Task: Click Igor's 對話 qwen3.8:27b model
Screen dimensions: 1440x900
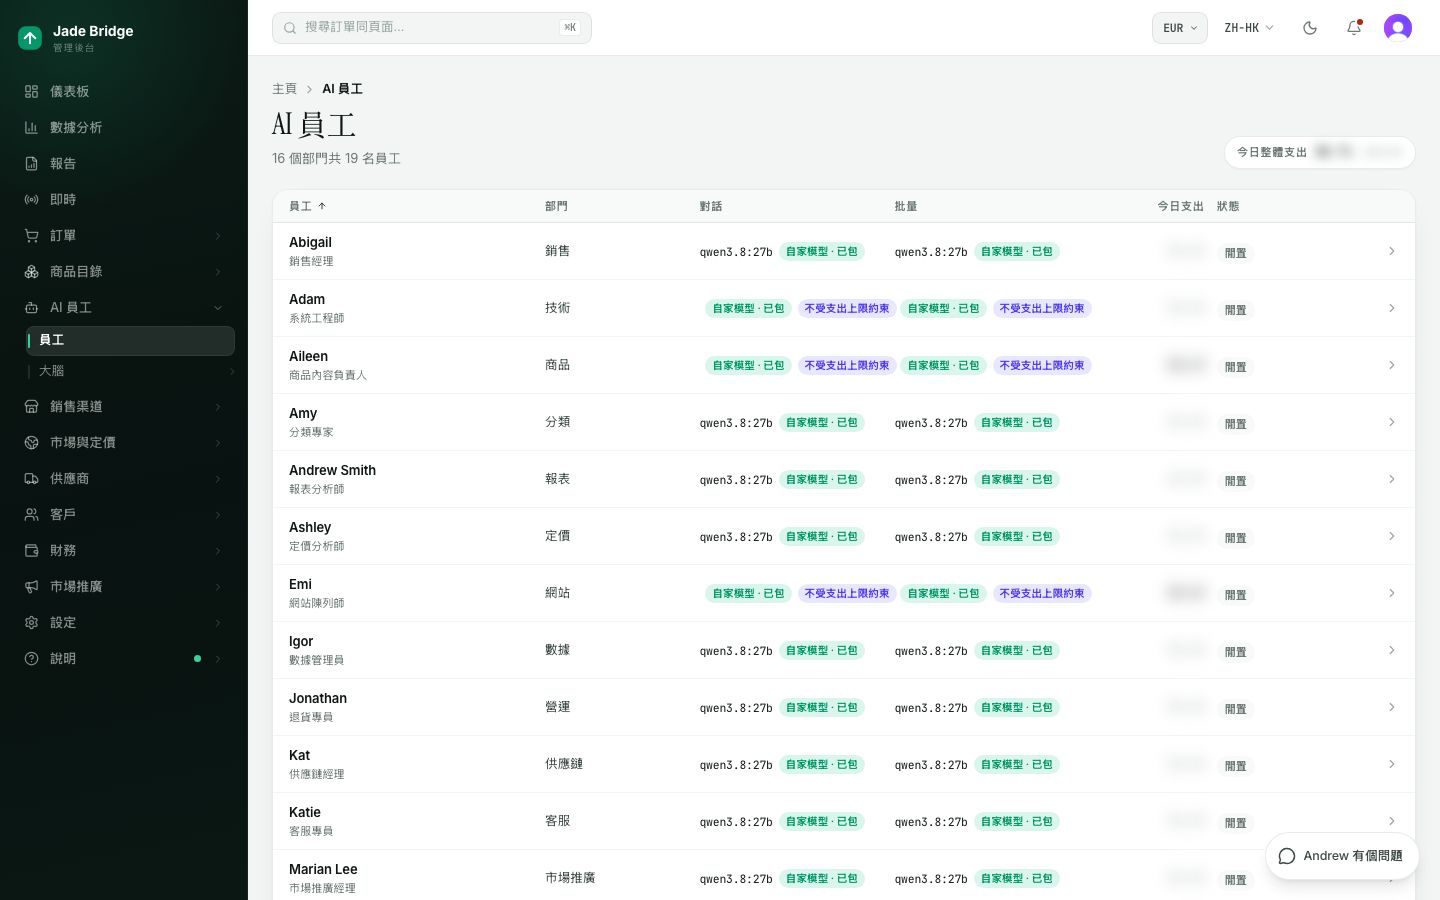Action: [736, 651]
